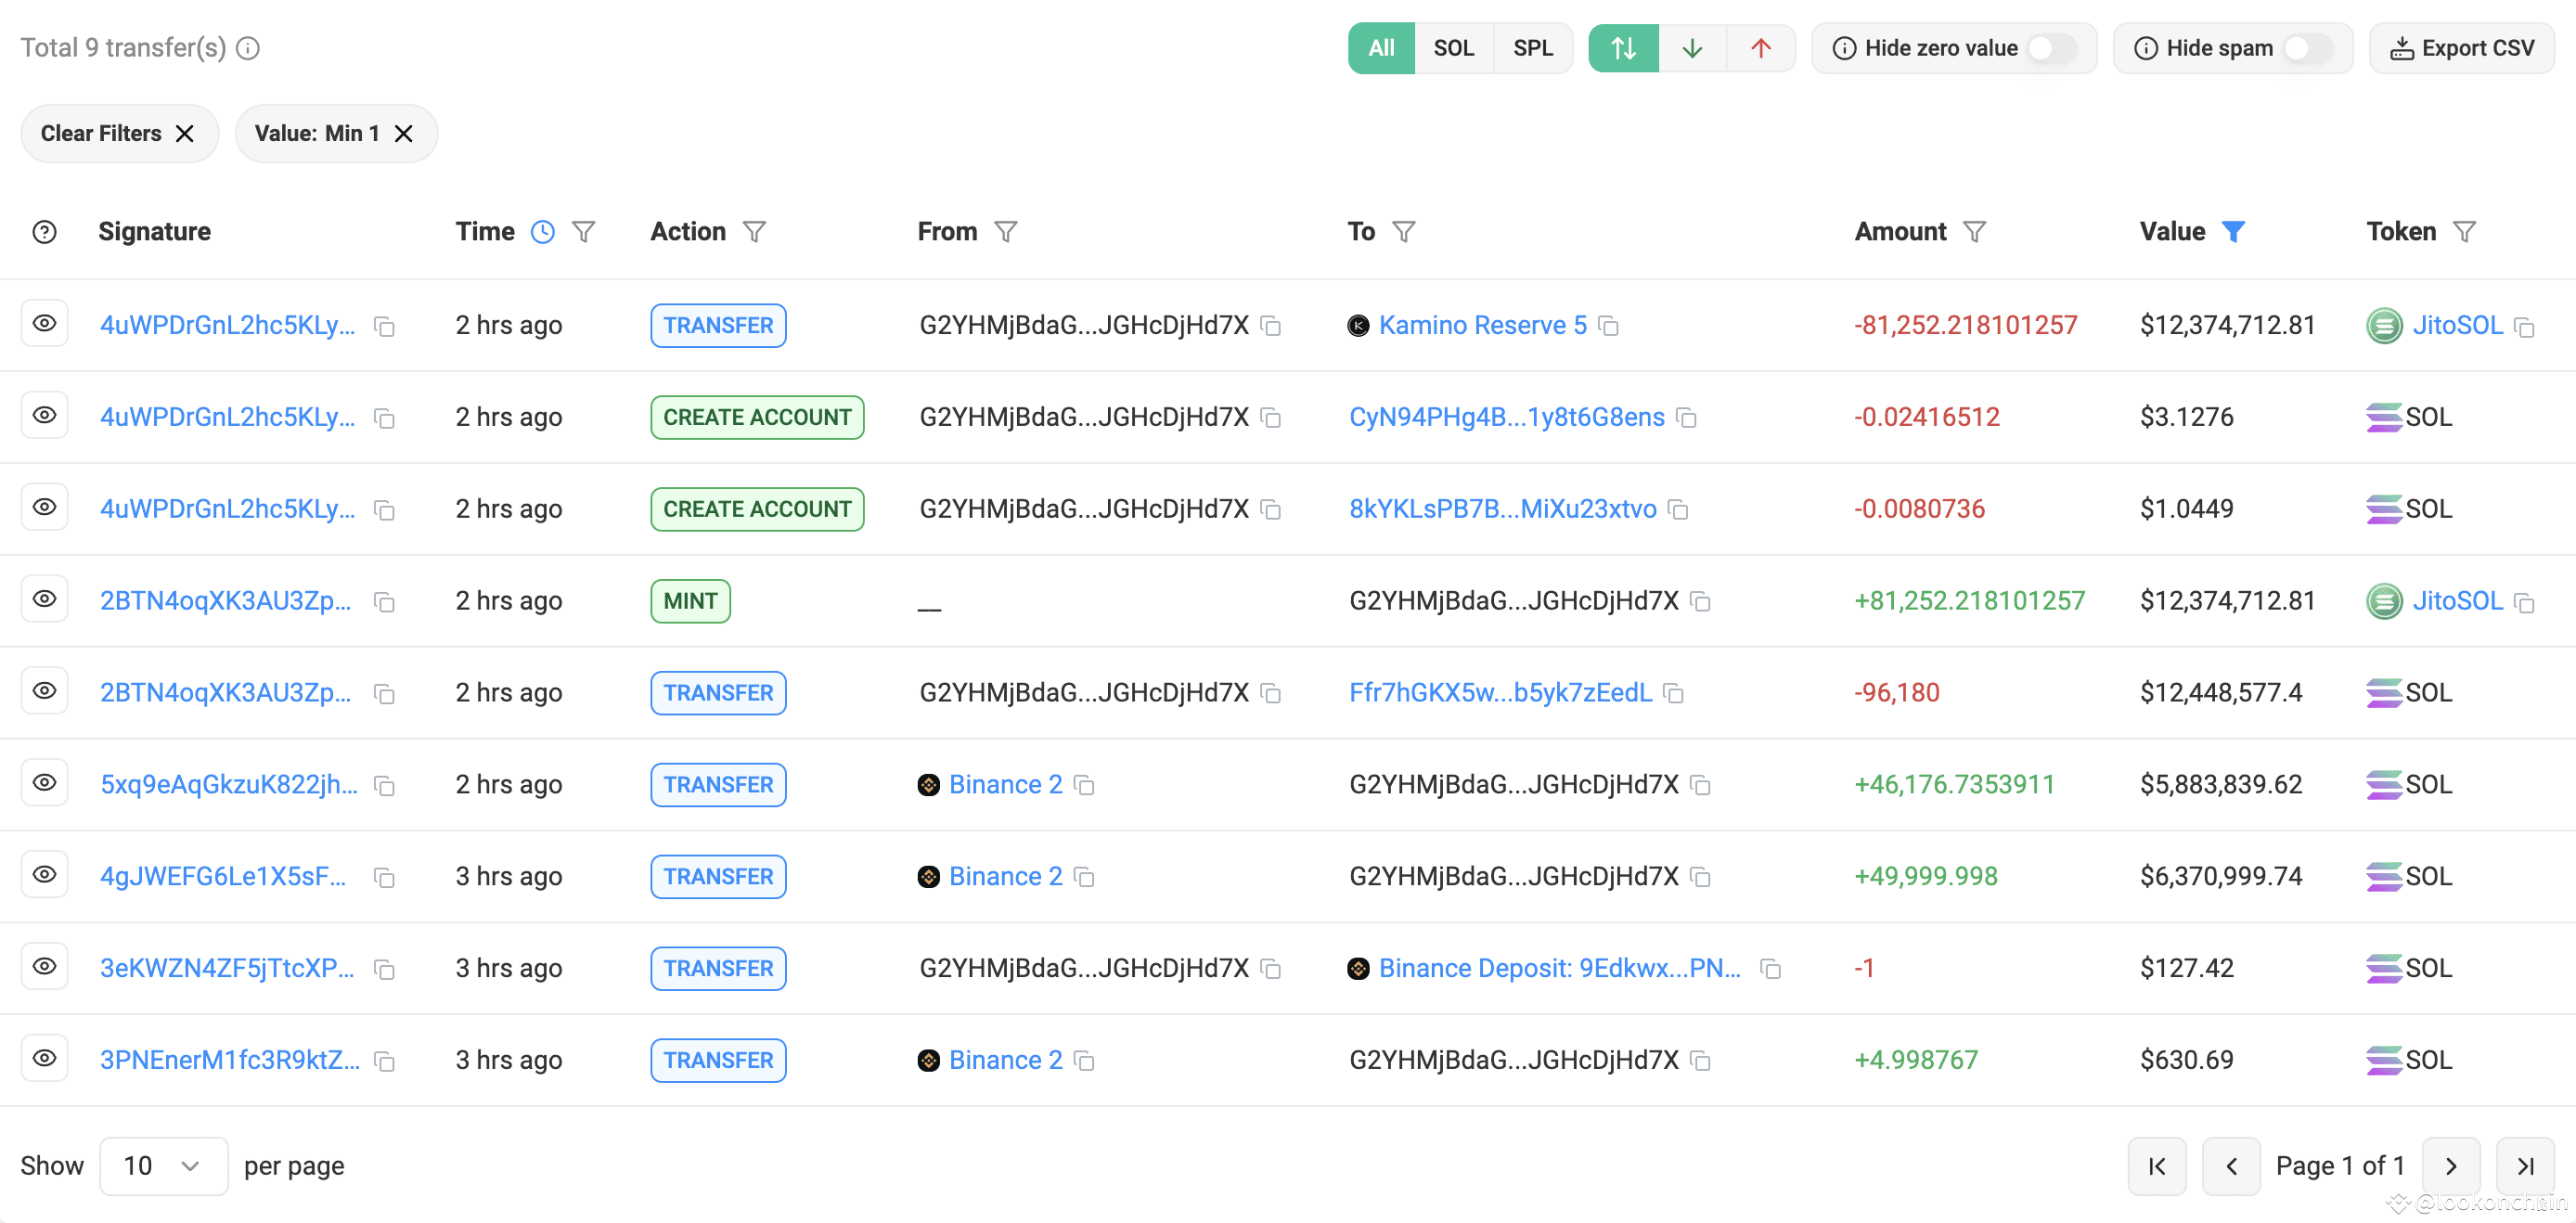Open the Token column filter
The width and height of the screenshot is (2576, 1223).
[x=2465, y=232]
